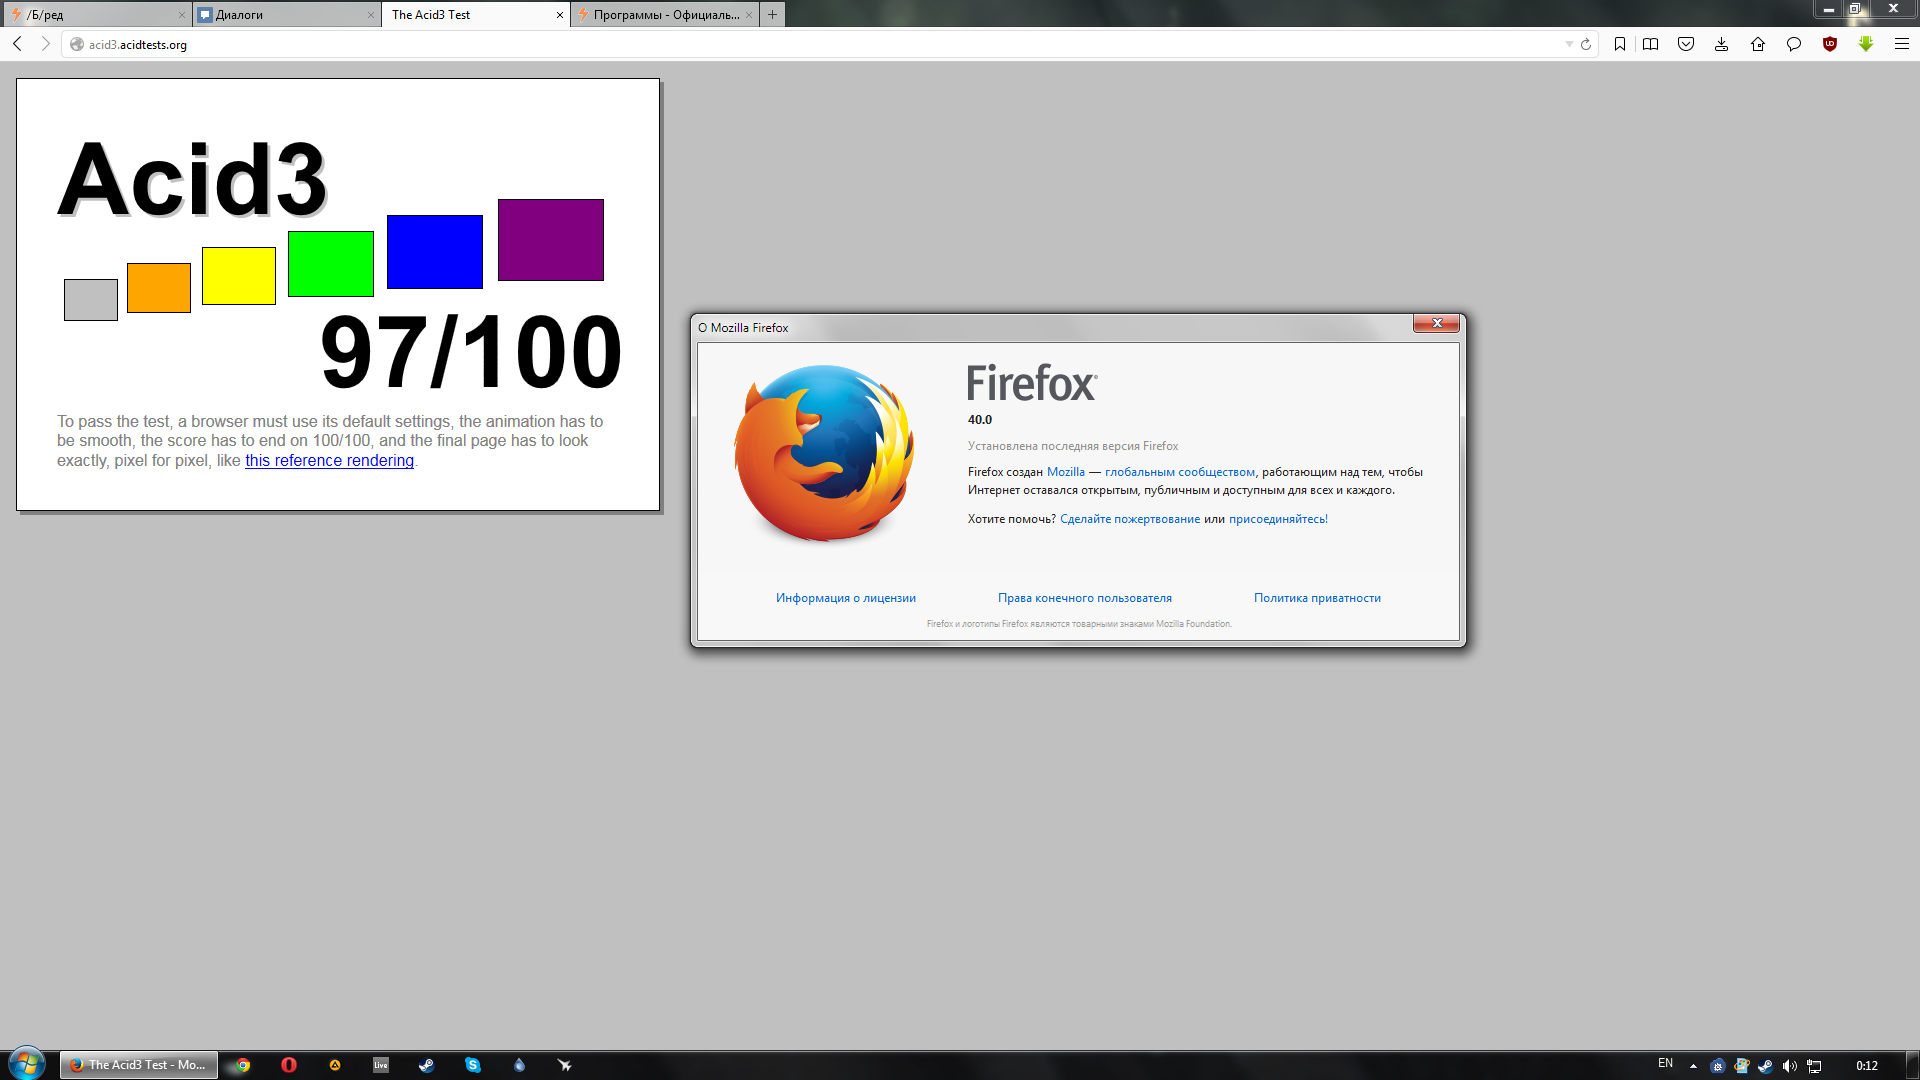Click site identity globe icon
The image size is (1920, 1080).
pyautogui.click(x=77, y=44)
